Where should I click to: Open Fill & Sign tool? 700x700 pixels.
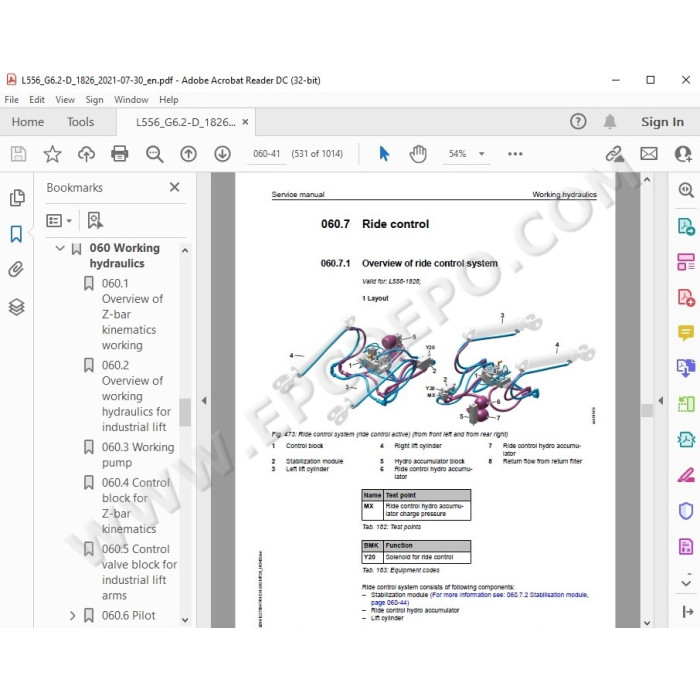point(686,475)
